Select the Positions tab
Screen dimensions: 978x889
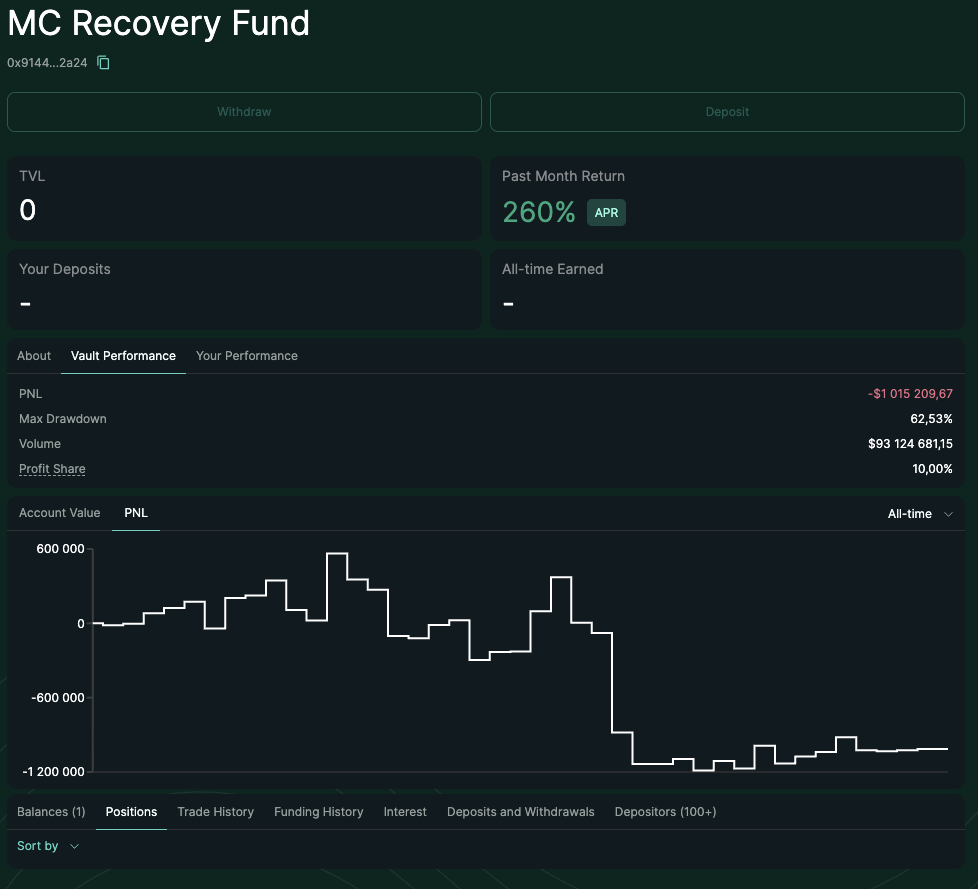tap(131, 812)
